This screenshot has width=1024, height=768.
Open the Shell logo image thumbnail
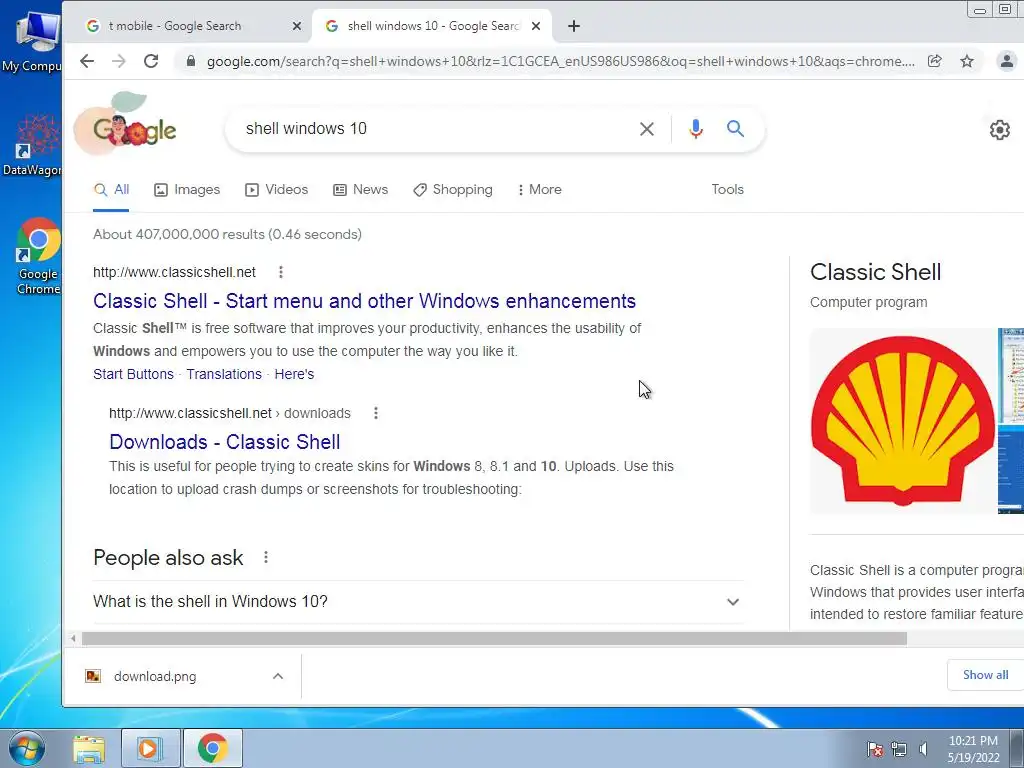(x=903, y=421)
